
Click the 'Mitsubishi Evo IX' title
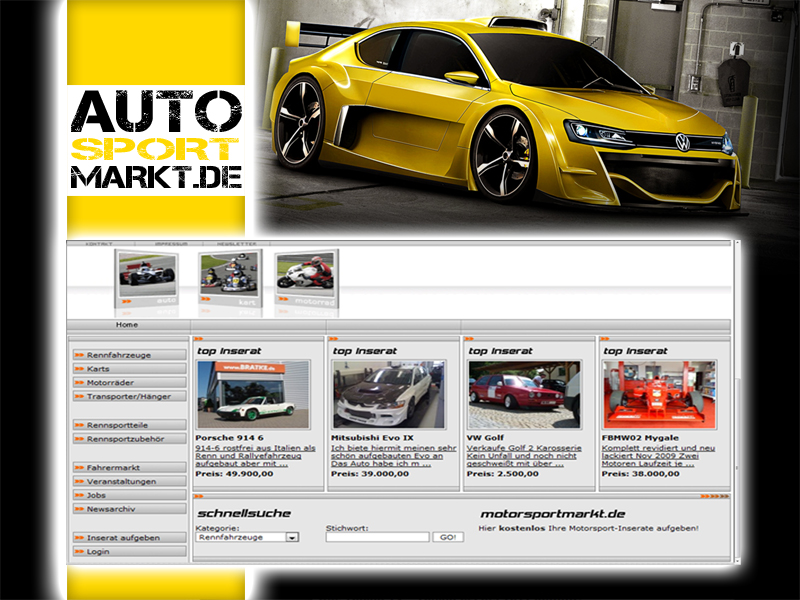point(372,438)
